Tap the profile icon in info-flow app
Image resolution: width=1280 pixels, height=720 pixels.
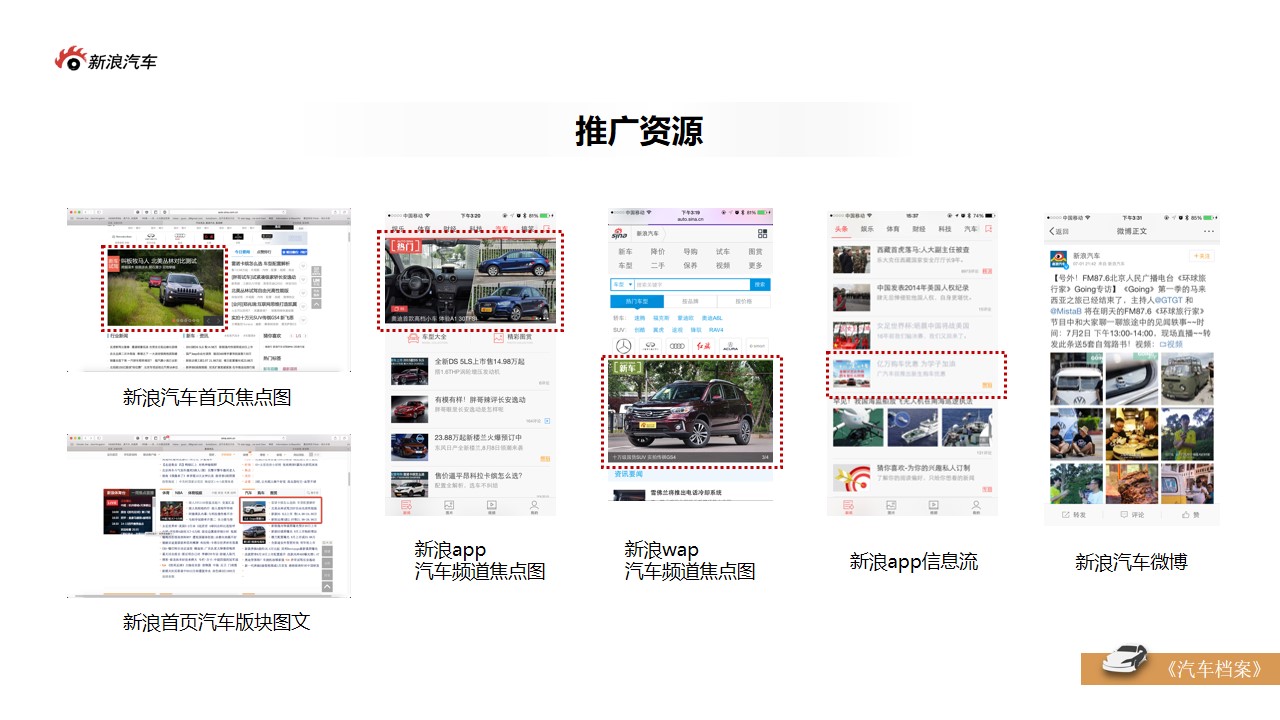click(976, 505)
